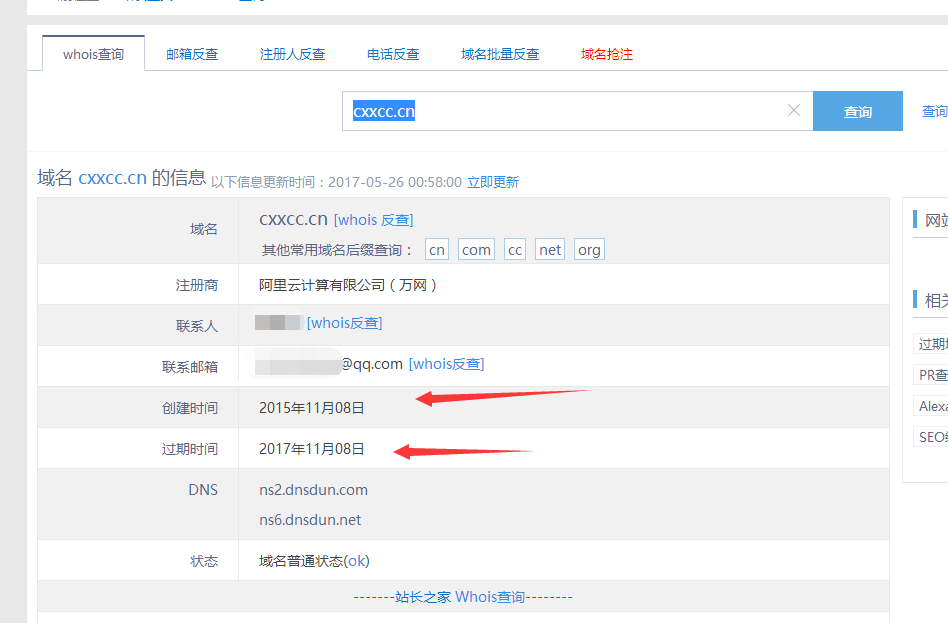Open the cxxcc.cn link in page heading
The height and width of the screenshot is (623, 948).
pos(112,178)
